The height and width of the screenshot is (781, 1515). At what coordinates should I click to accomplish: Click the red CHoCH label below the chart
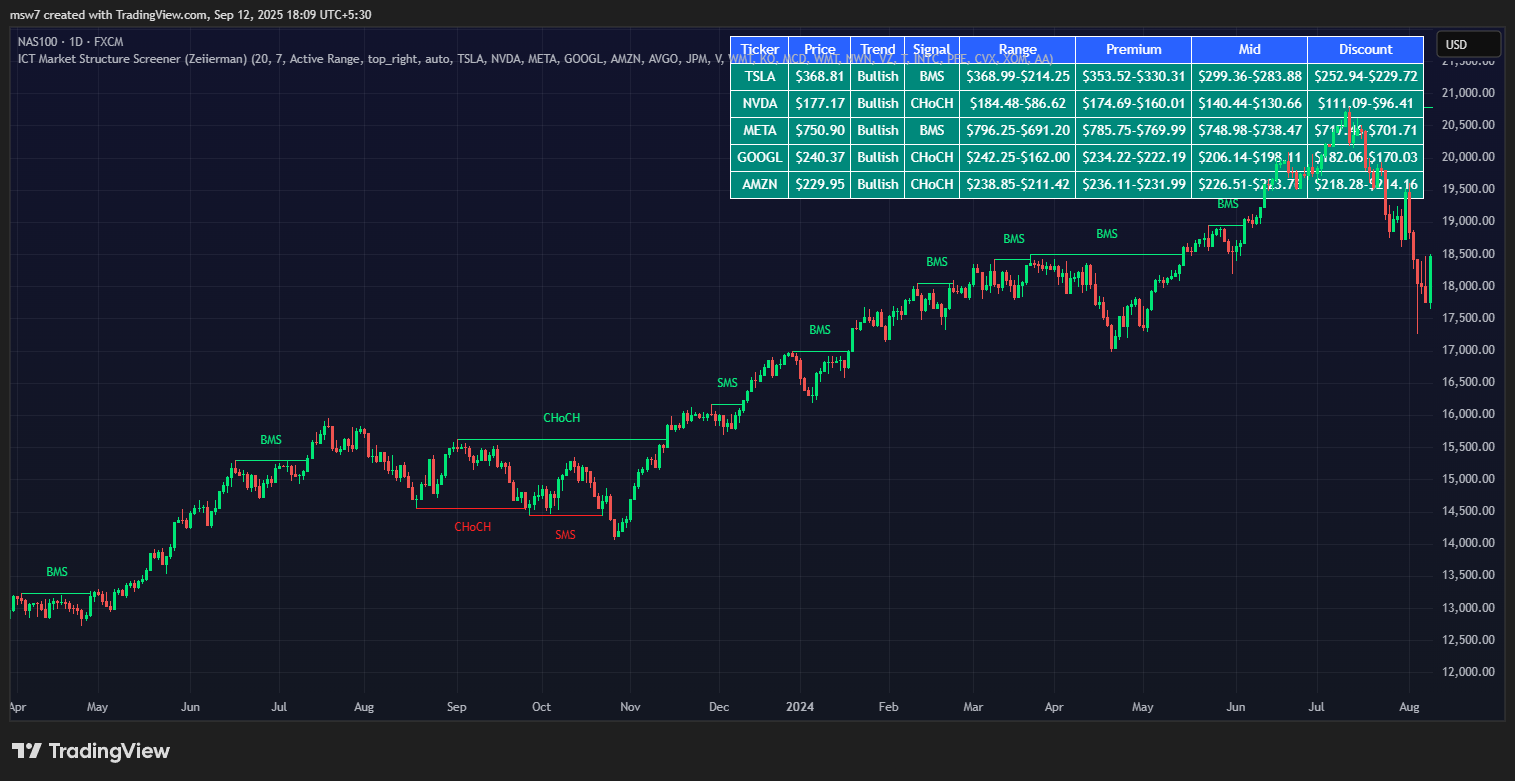(471, 526)
